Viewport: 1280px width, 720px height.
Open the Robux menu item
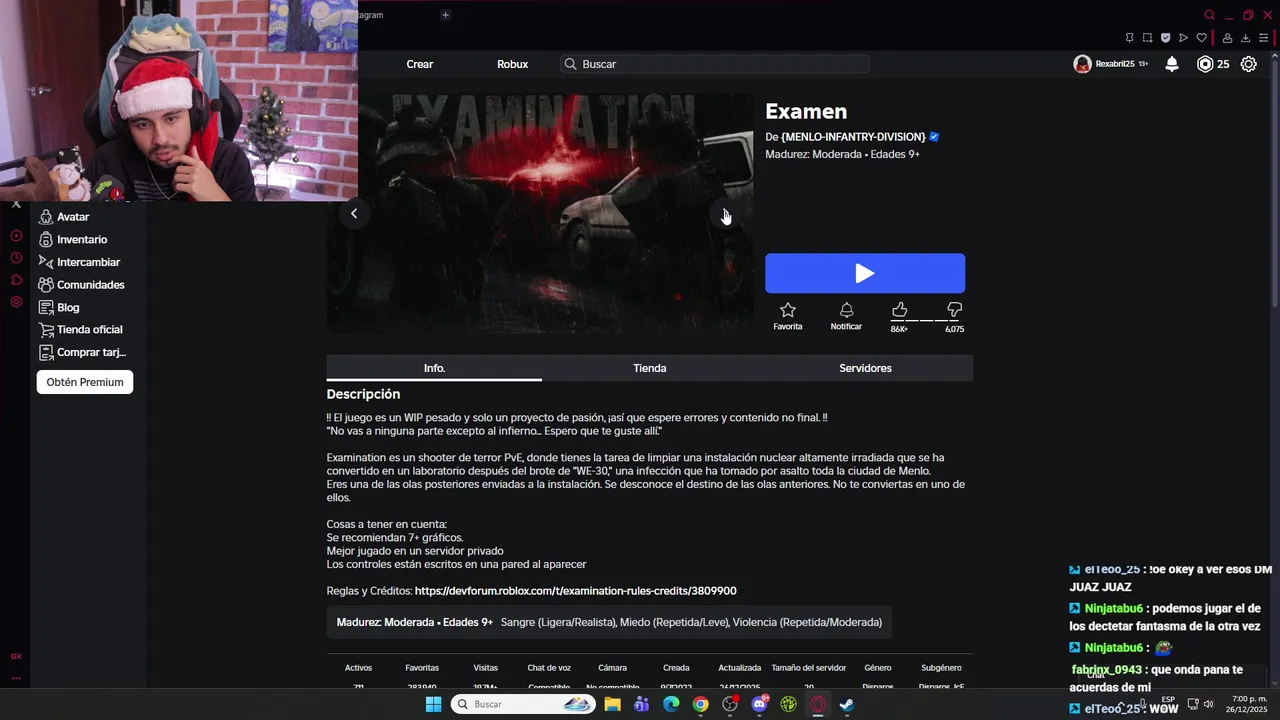(512, 64)
